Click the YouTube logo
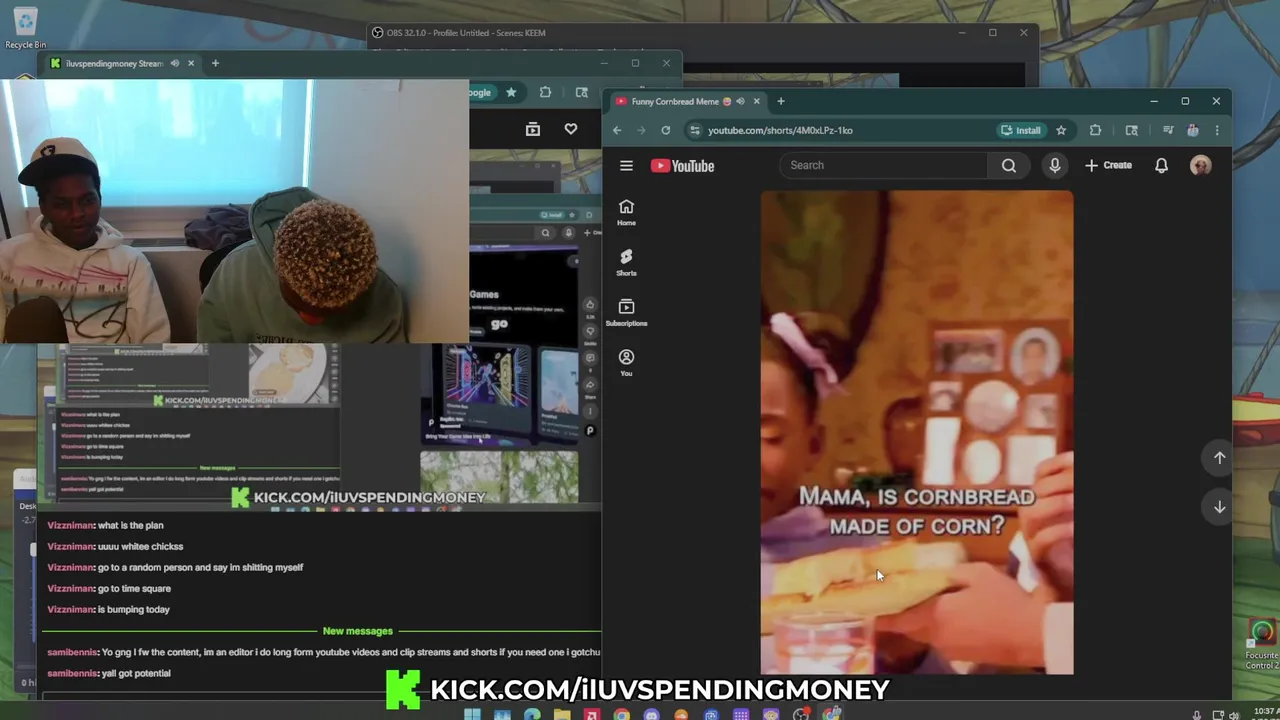This screenshot has height=720, width=1280. pyautogui.click(x=682, y=166)
